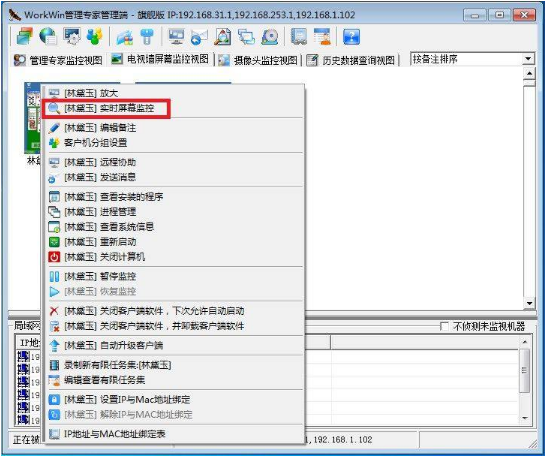Click the CD disc toolbar icon
This screenshot has width=547, height=457.
click(x=270, y=37)
